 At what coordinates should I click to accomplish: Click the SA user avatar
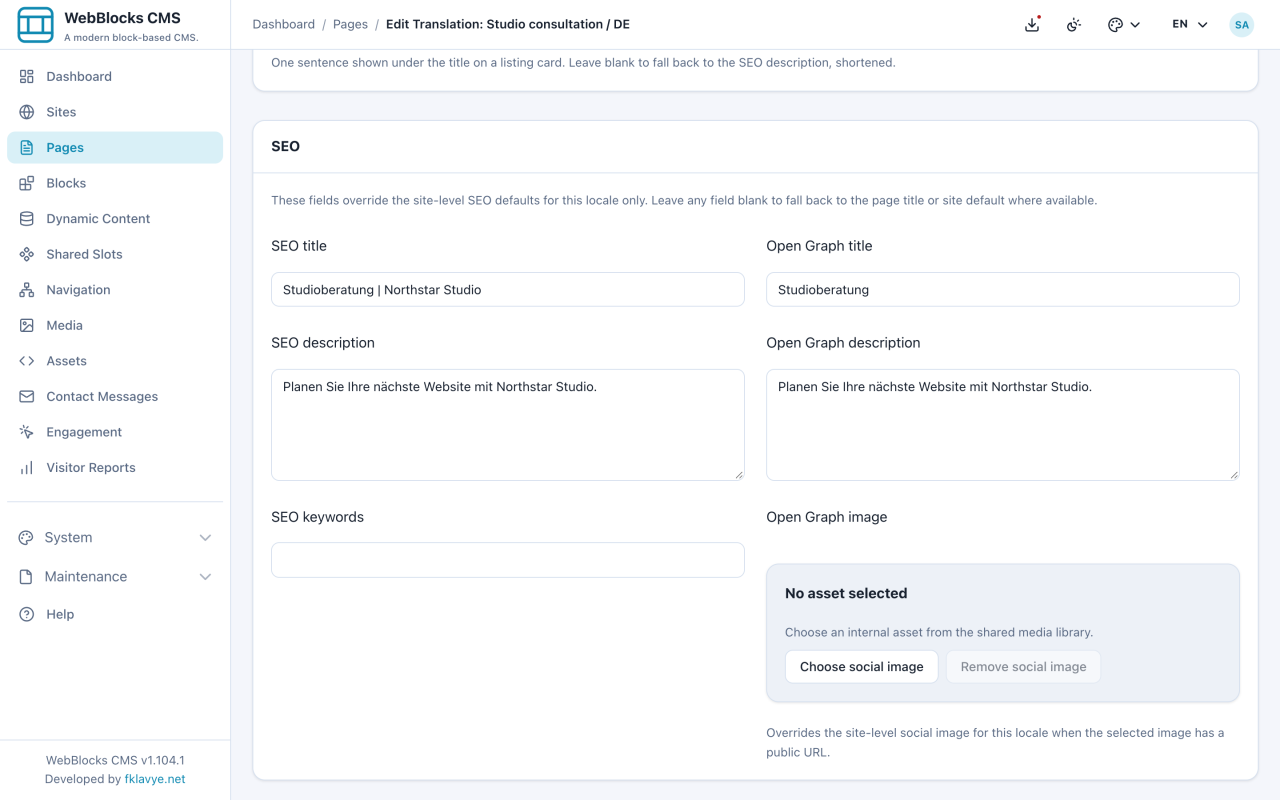coord(1242,24)
